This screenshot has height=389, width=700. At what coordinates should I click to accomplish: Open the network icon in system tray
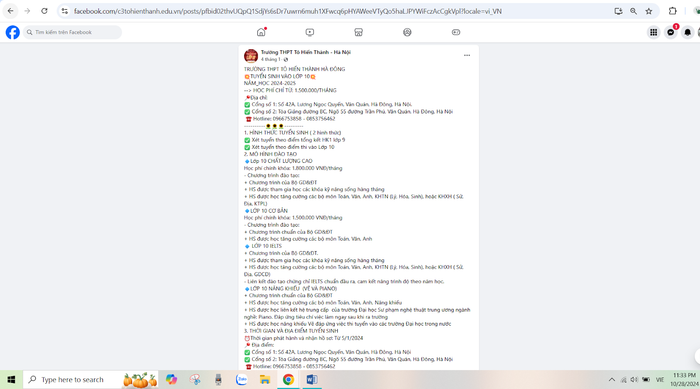623,380
